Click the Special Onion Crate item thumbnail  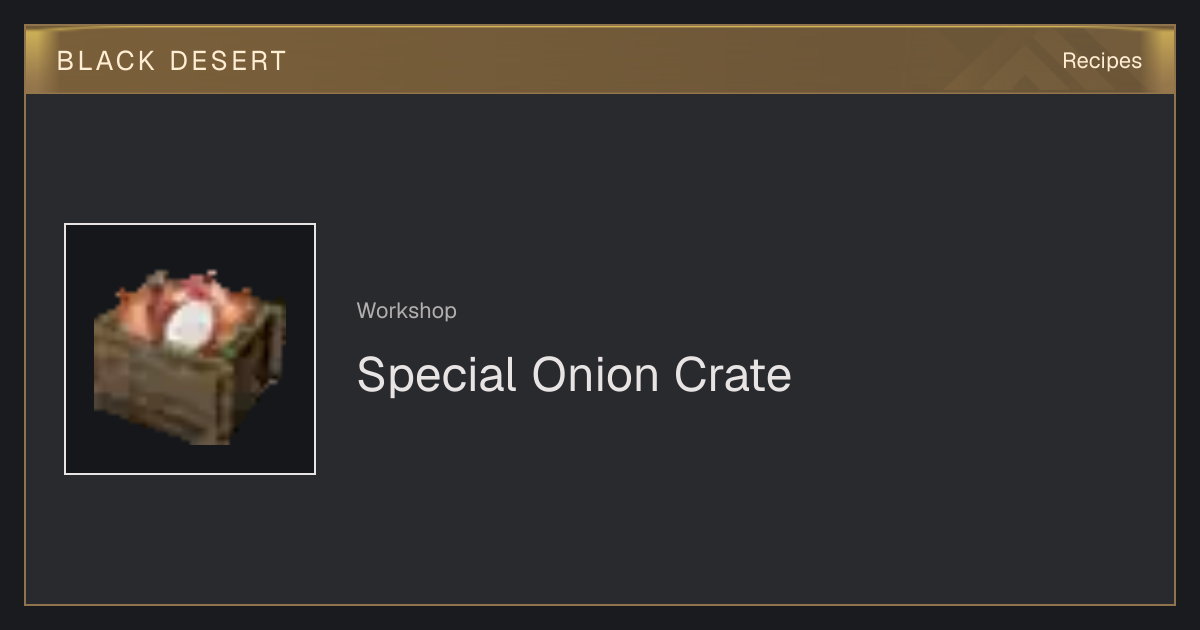190,349
